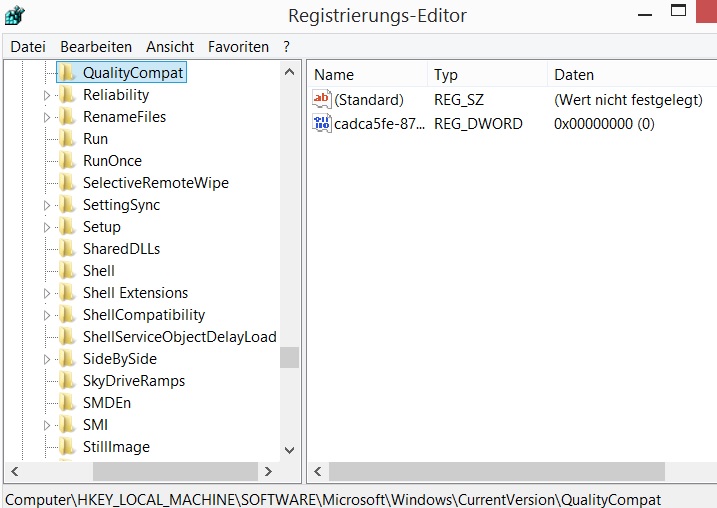Click the QualityCompat folder icon
Viewport: 717px width, 508px height.
click(68, 73)
